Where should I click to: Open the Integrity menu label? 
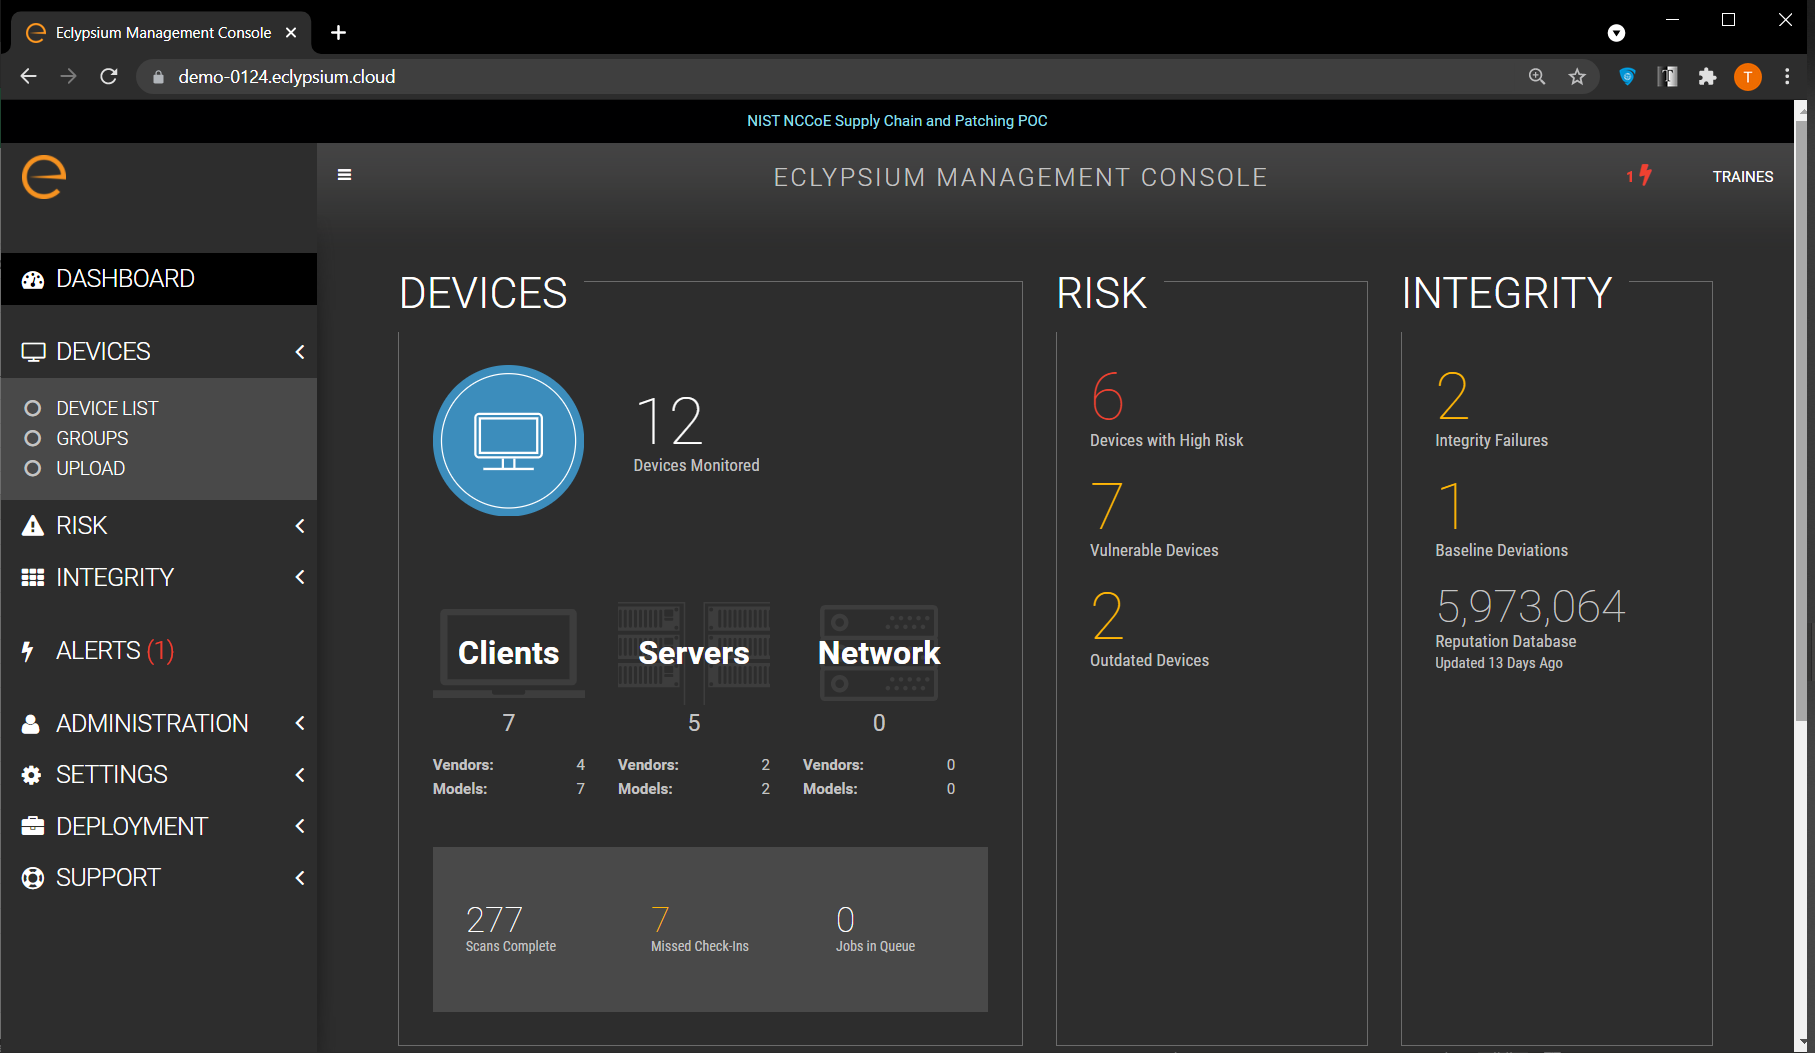(x=115, y=577)
